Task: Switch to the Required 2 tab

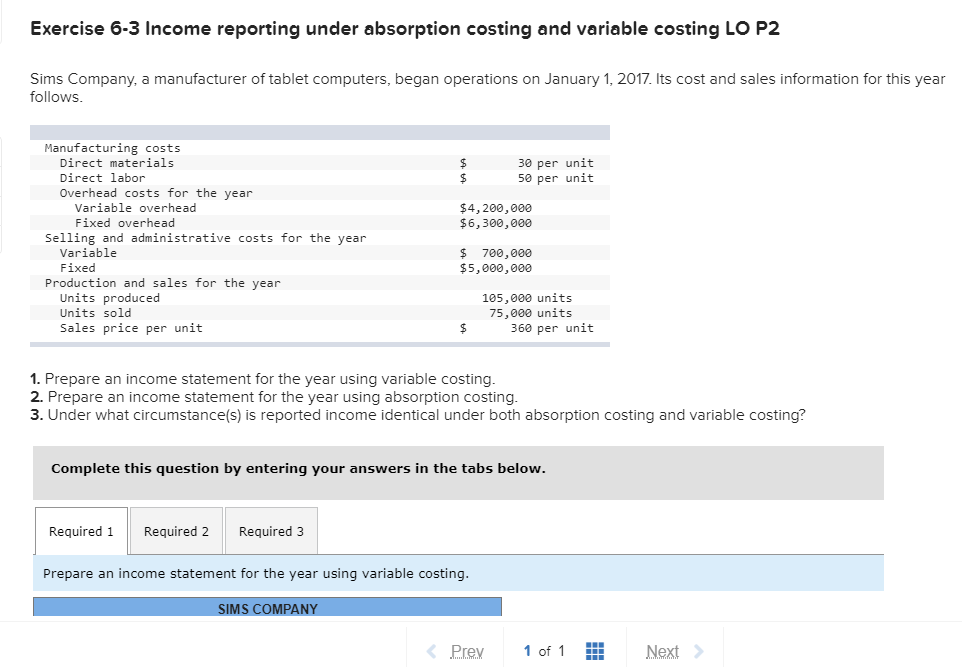Action: [x=176, y=531]
